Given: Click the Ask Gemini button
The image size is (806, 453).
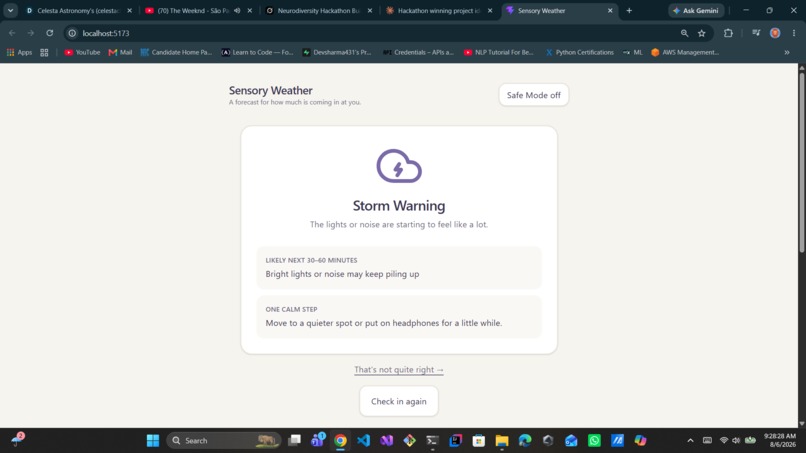Looking at the screenshot, I should click(696, 10).
